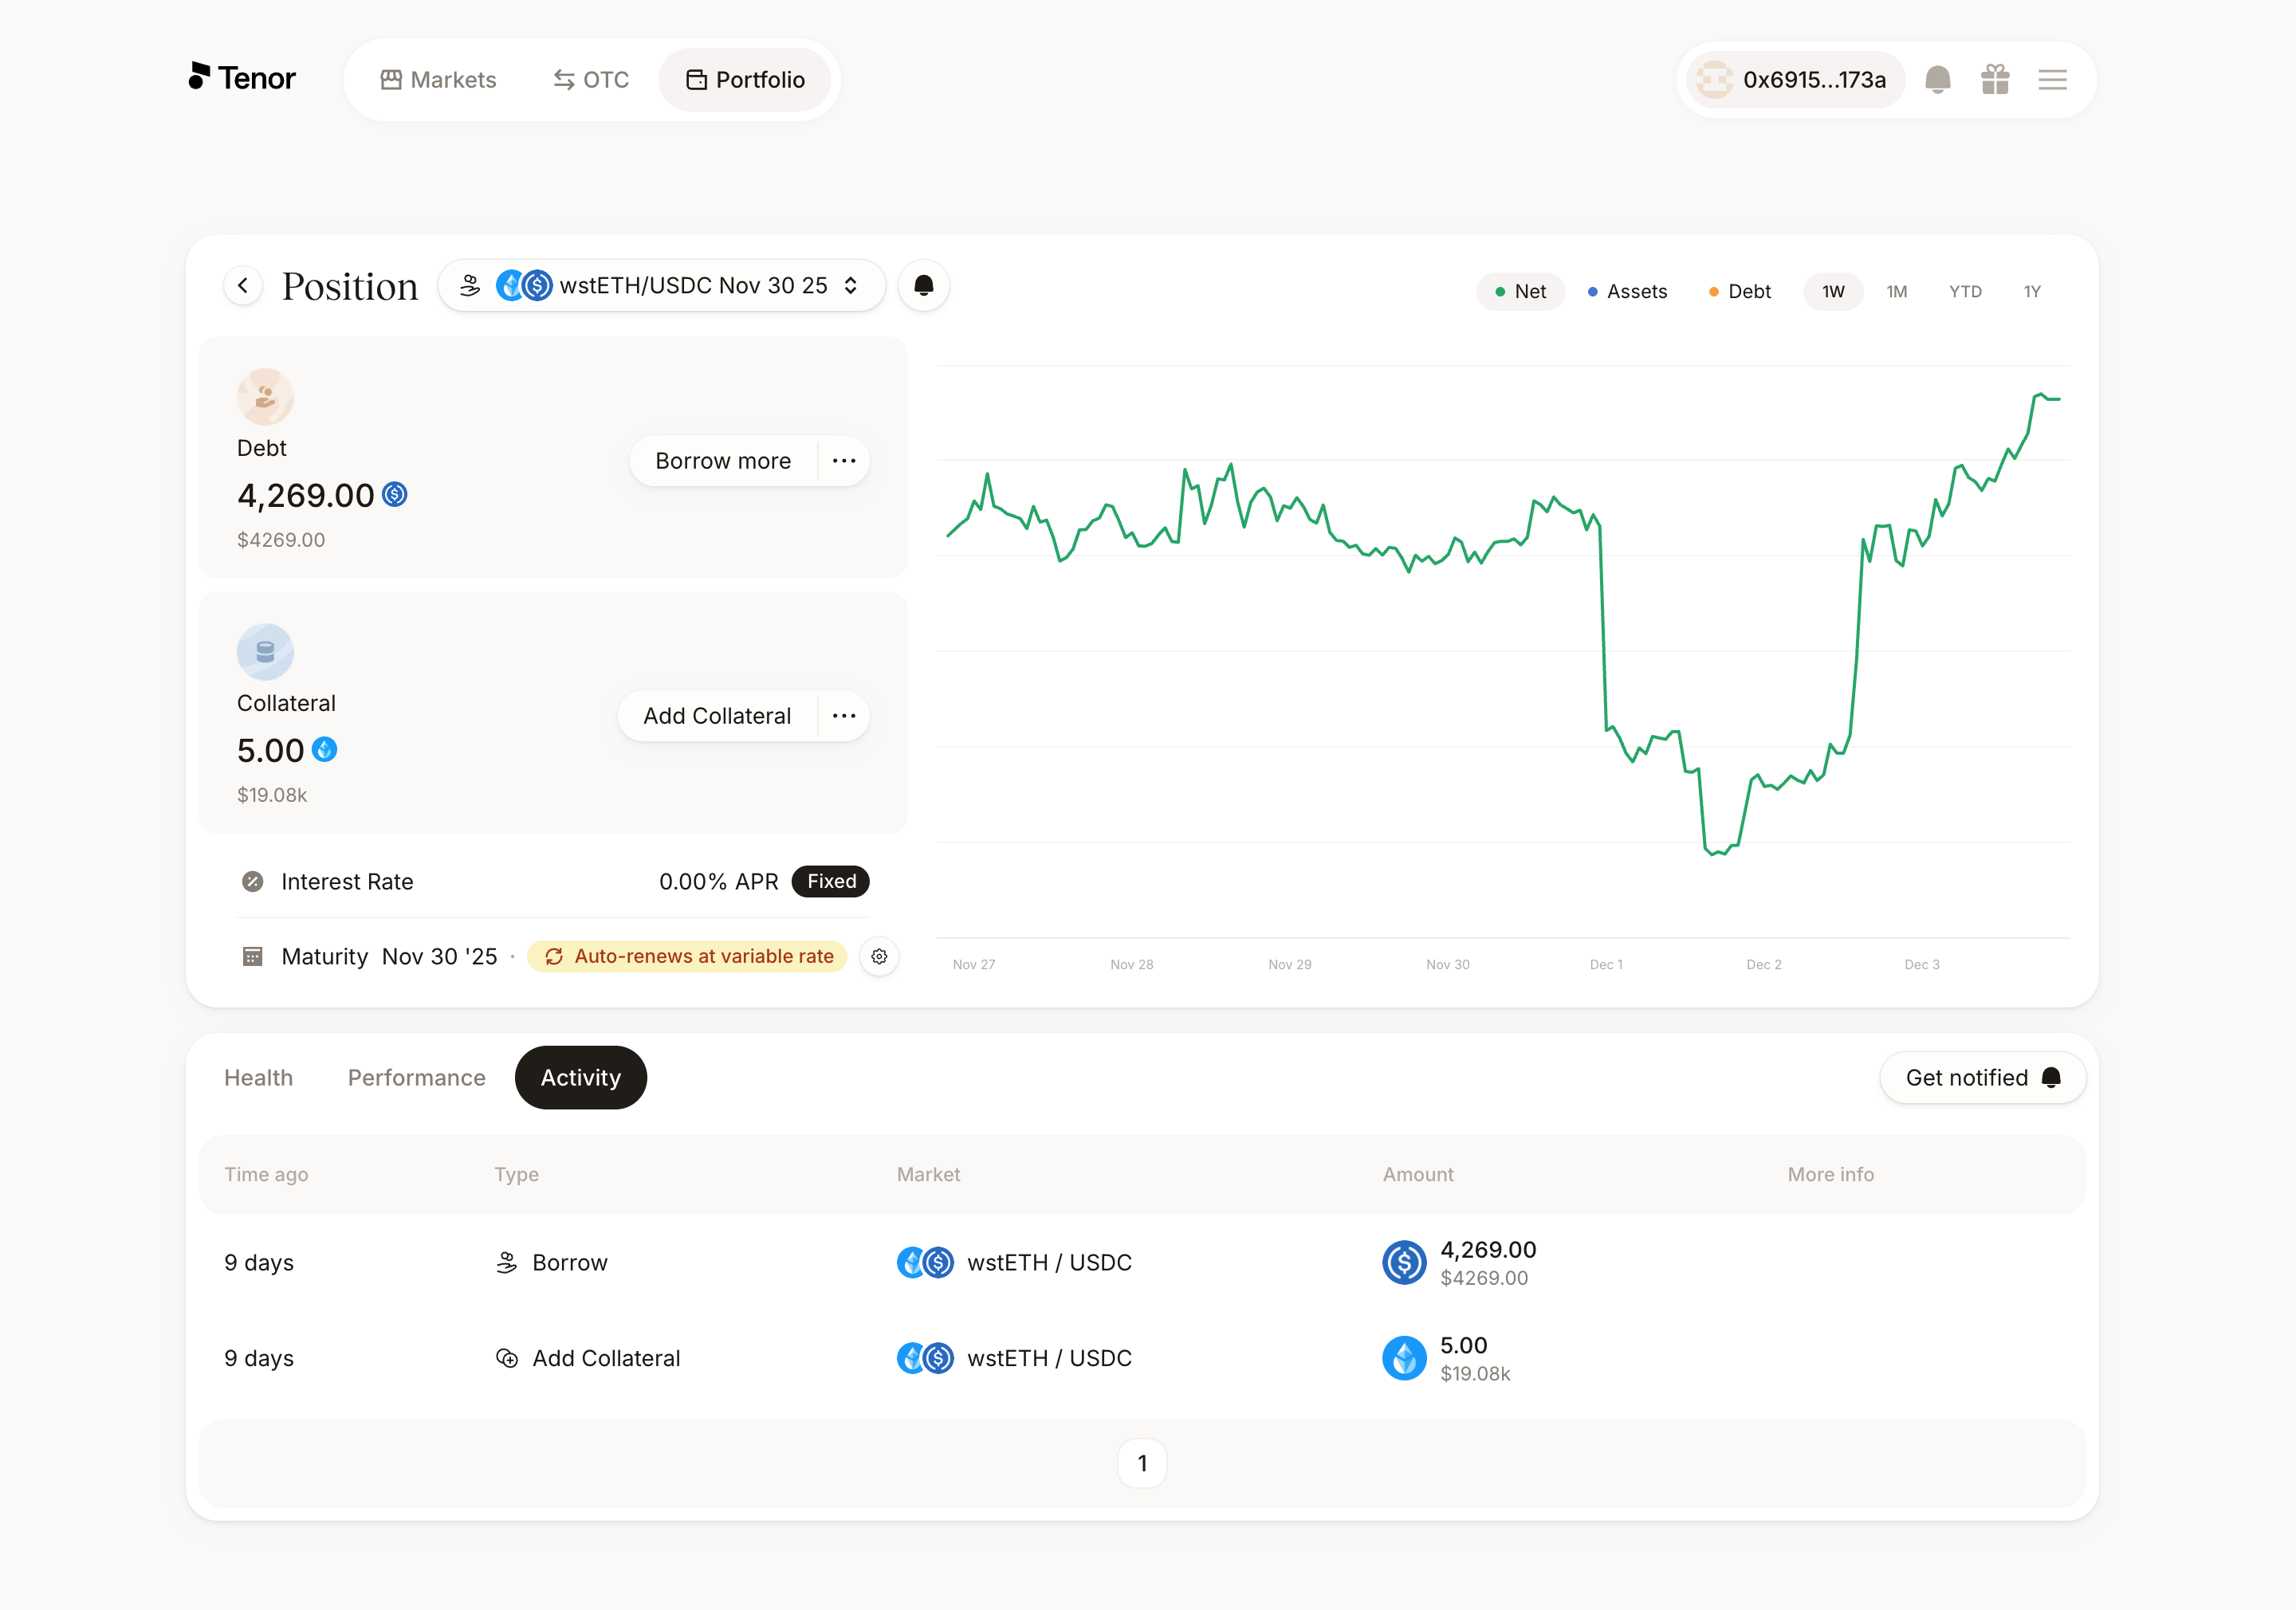Click the USDC coin icon in Borrow row
Viewport: 2296px width, 1610px height.
point(1404,1263)
